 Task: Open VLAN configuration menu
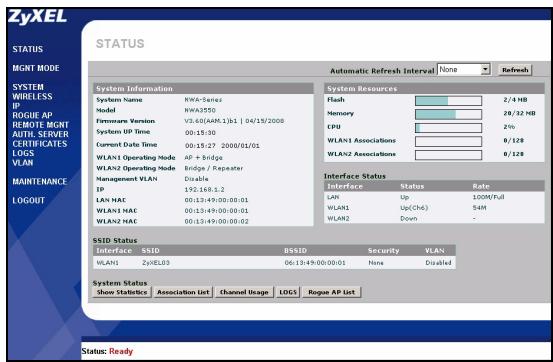tap(23, 163)
